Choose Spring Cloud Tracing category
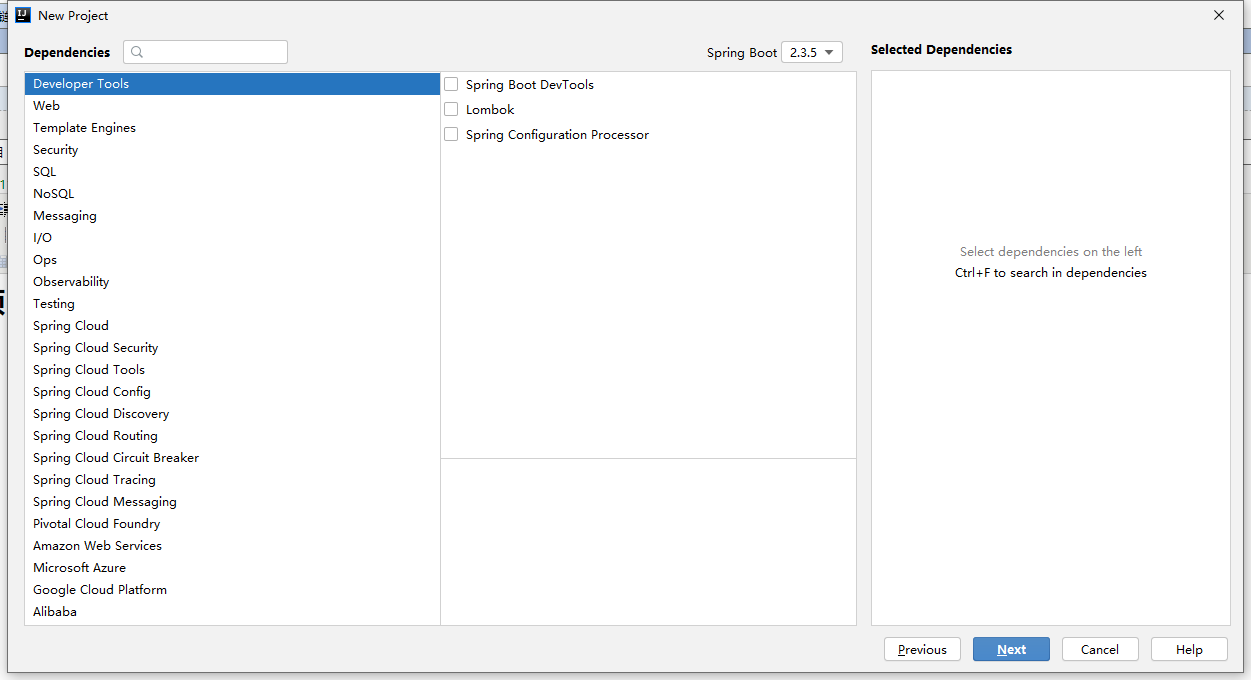Viewport: 1251px width, 680px height. coord(232,480)
